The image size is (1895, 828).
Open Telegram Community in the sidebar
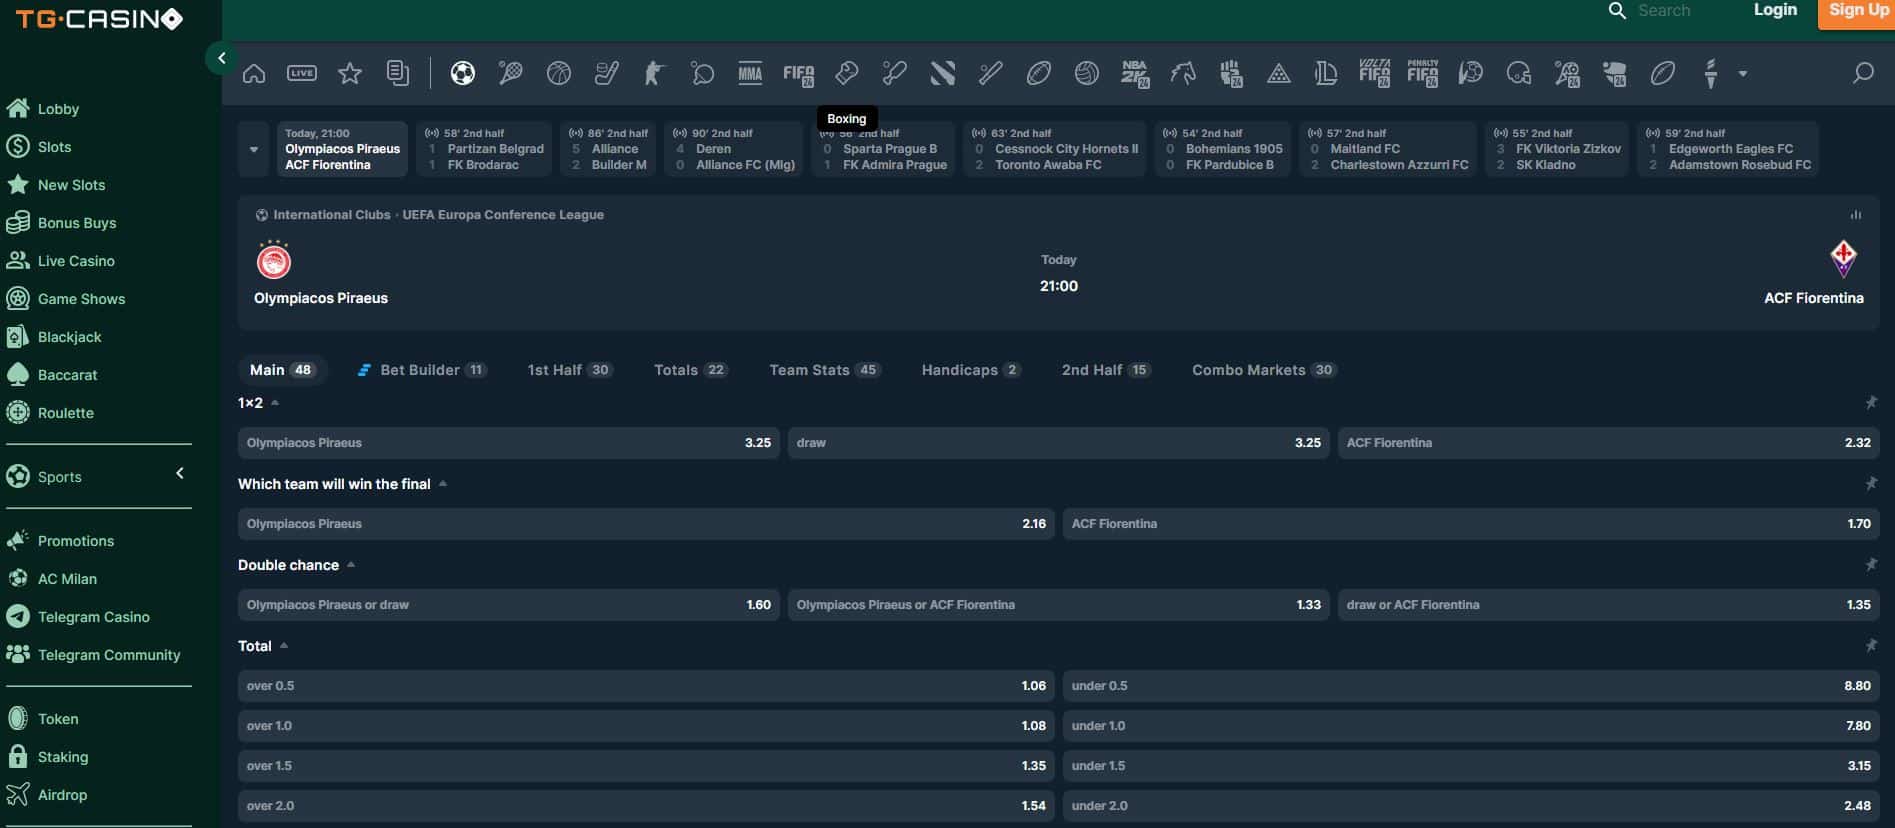pos(109,655)
